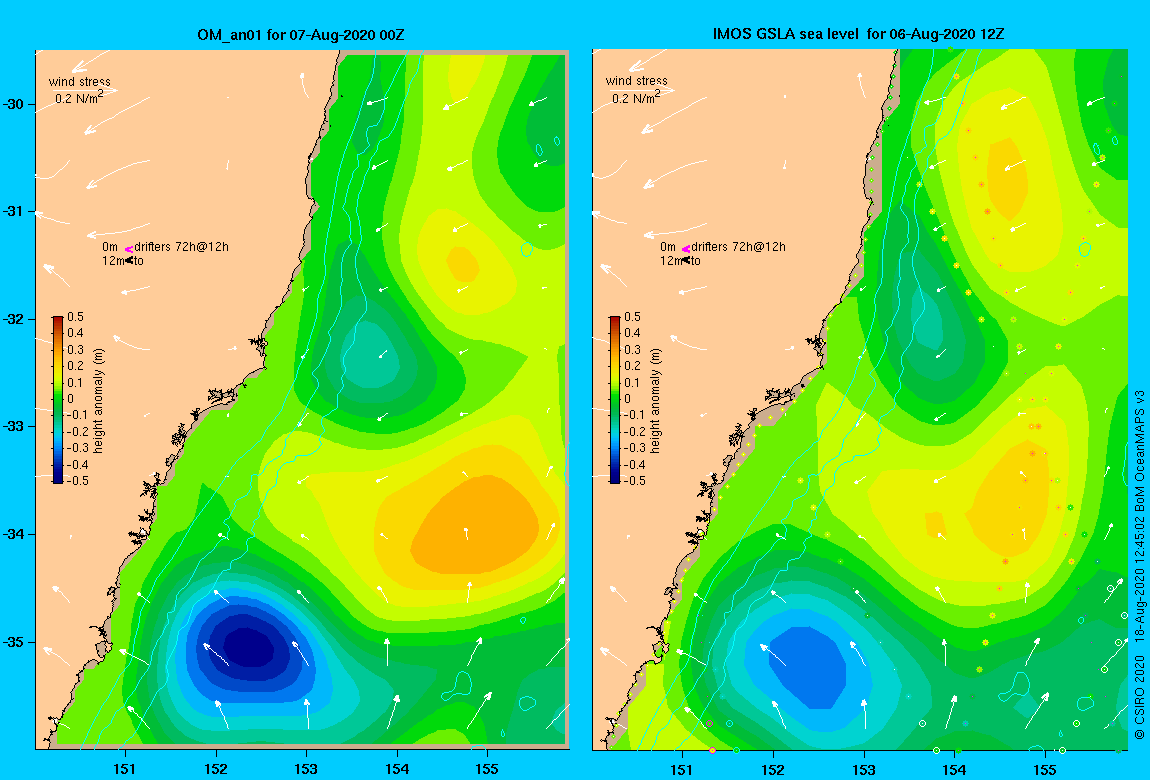Click the black 12m drifter arrow on left map
Screen dimensions: 1150x780
(129, 260)
